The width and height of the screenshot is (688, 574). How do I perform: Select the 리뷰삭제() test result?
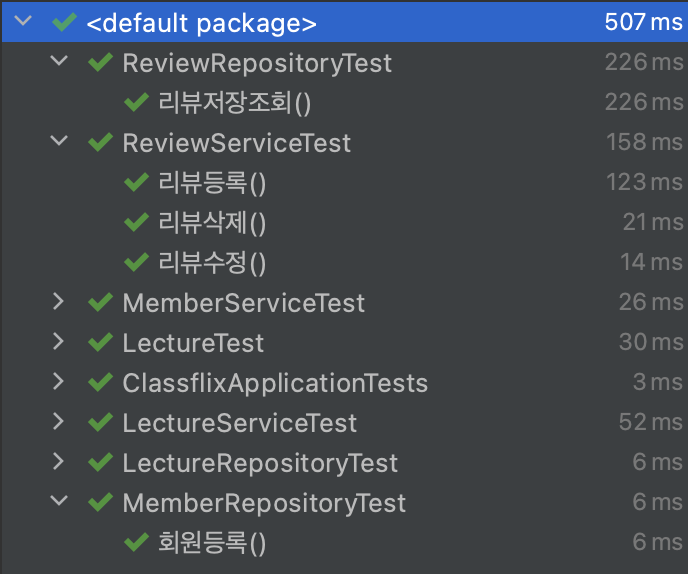pos(344,222)
